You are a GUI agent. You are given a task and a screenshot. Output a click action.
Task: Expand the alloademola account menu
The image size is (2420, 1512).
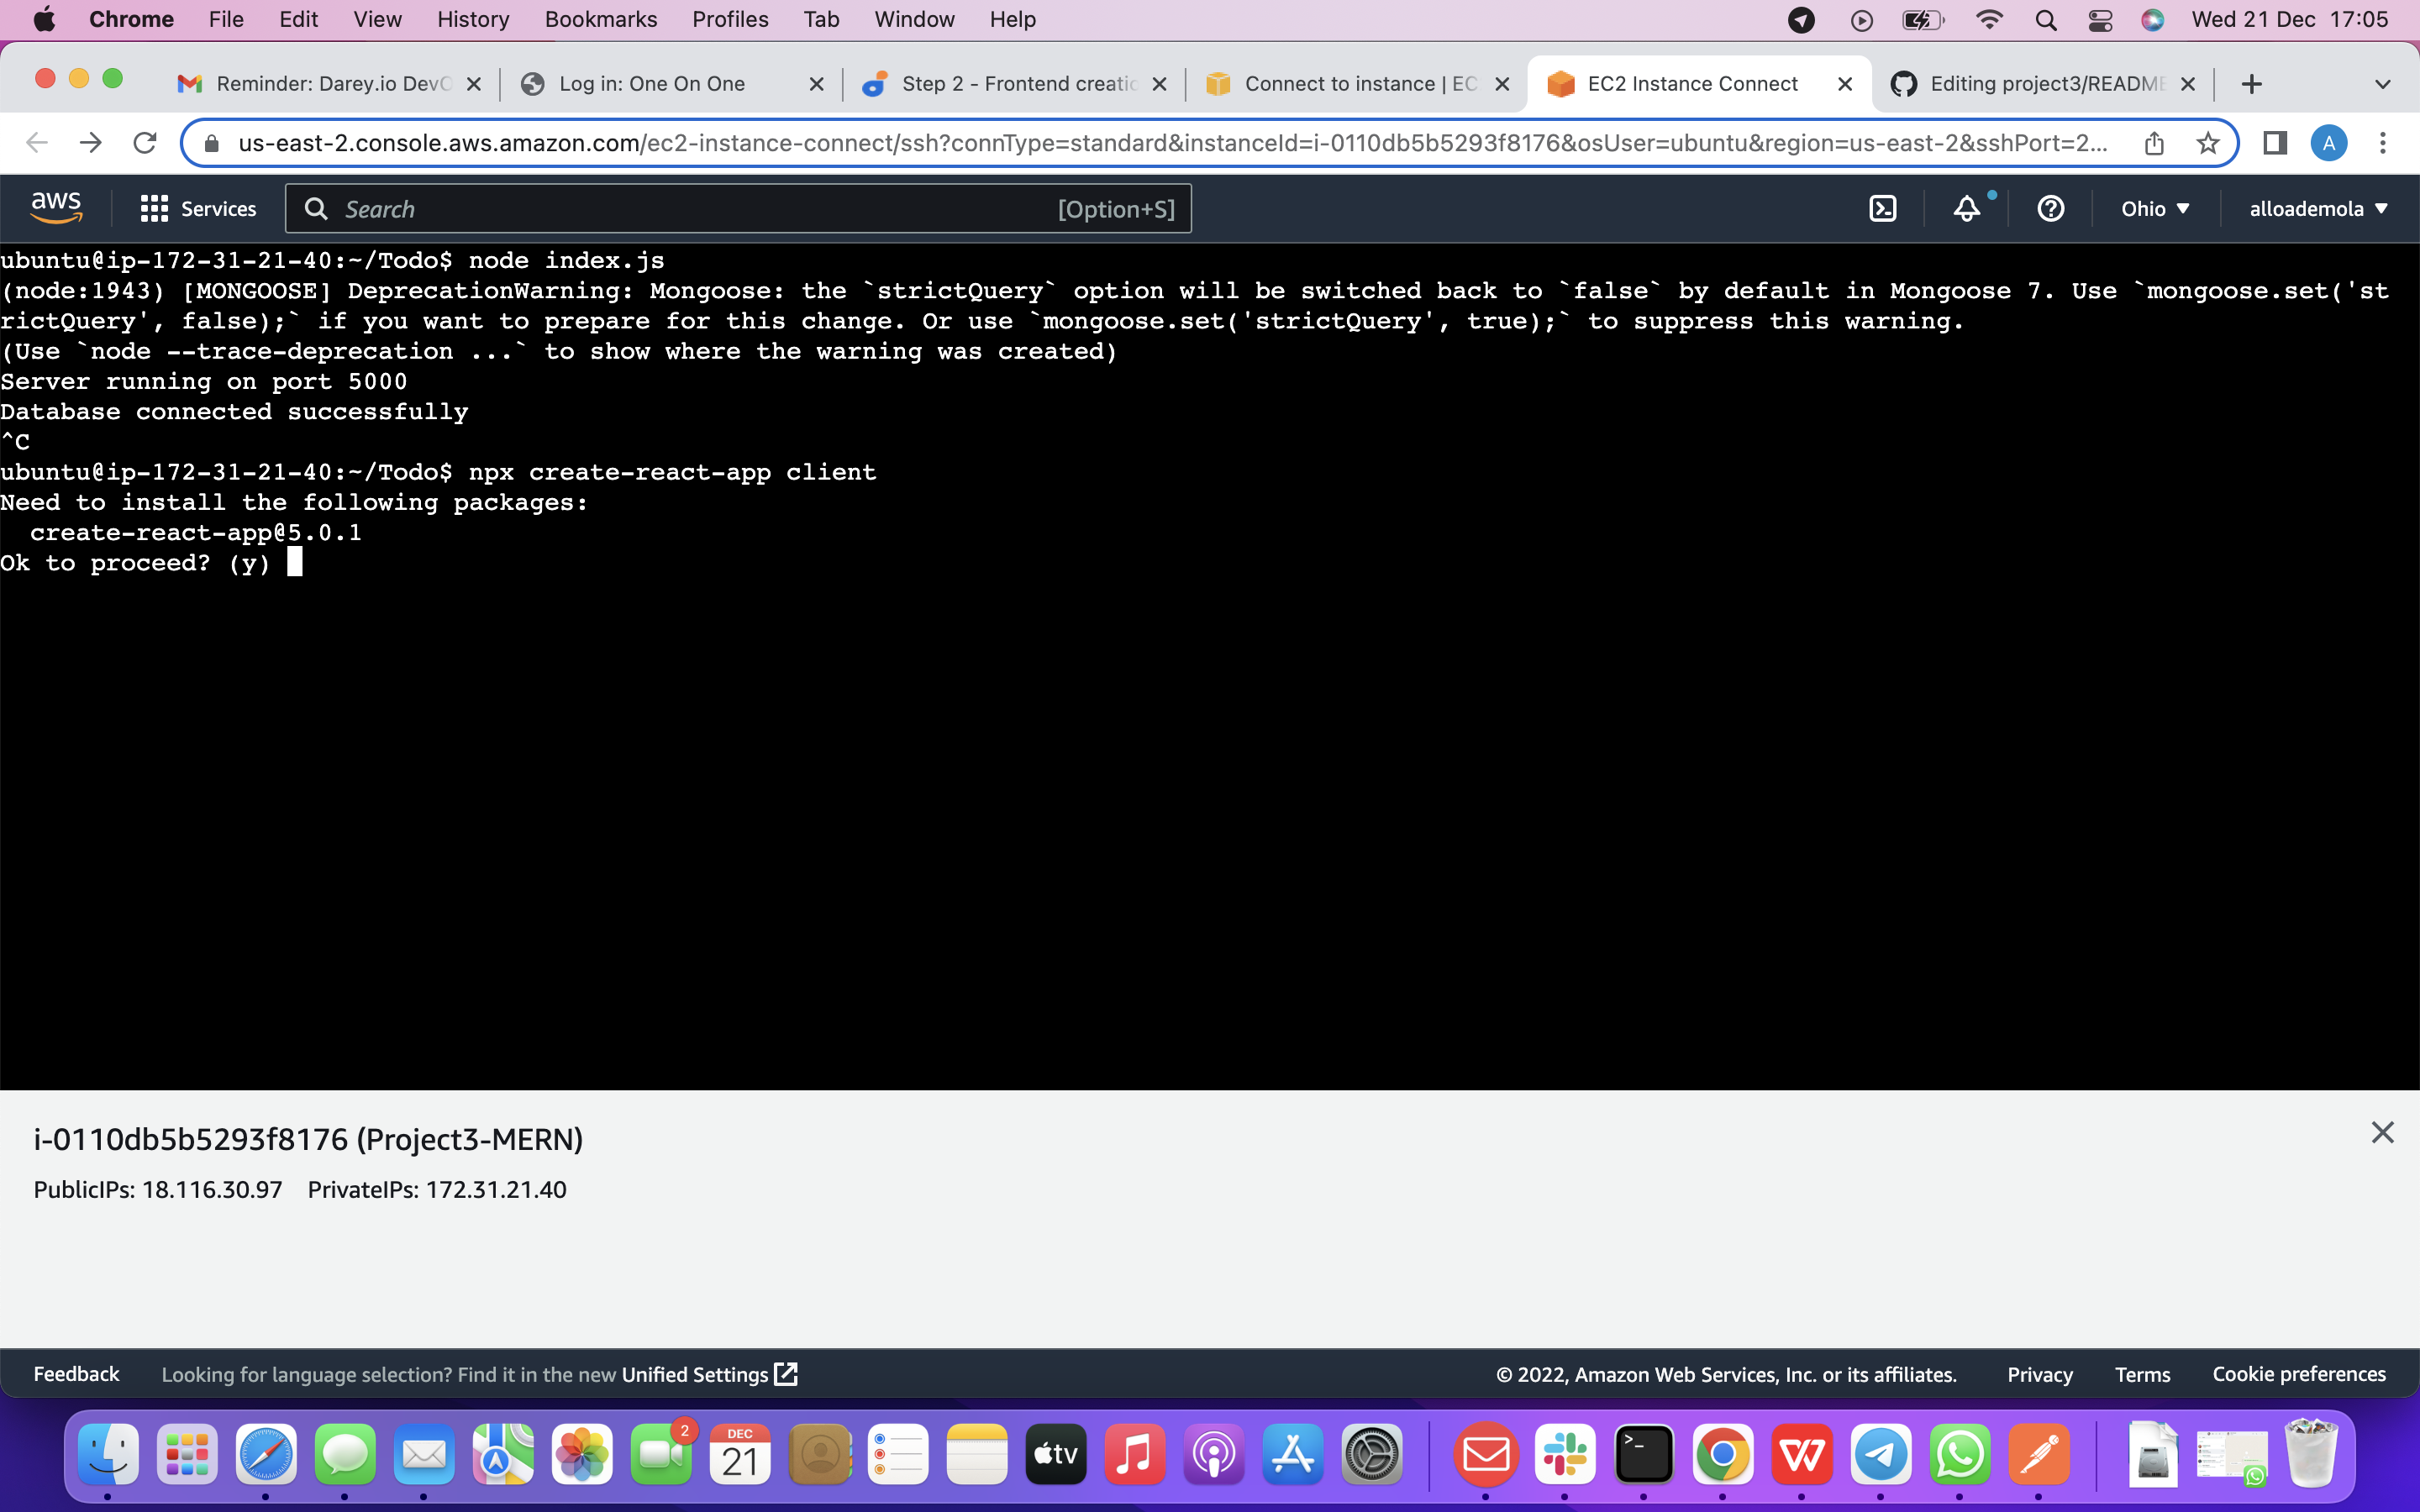2318,208
